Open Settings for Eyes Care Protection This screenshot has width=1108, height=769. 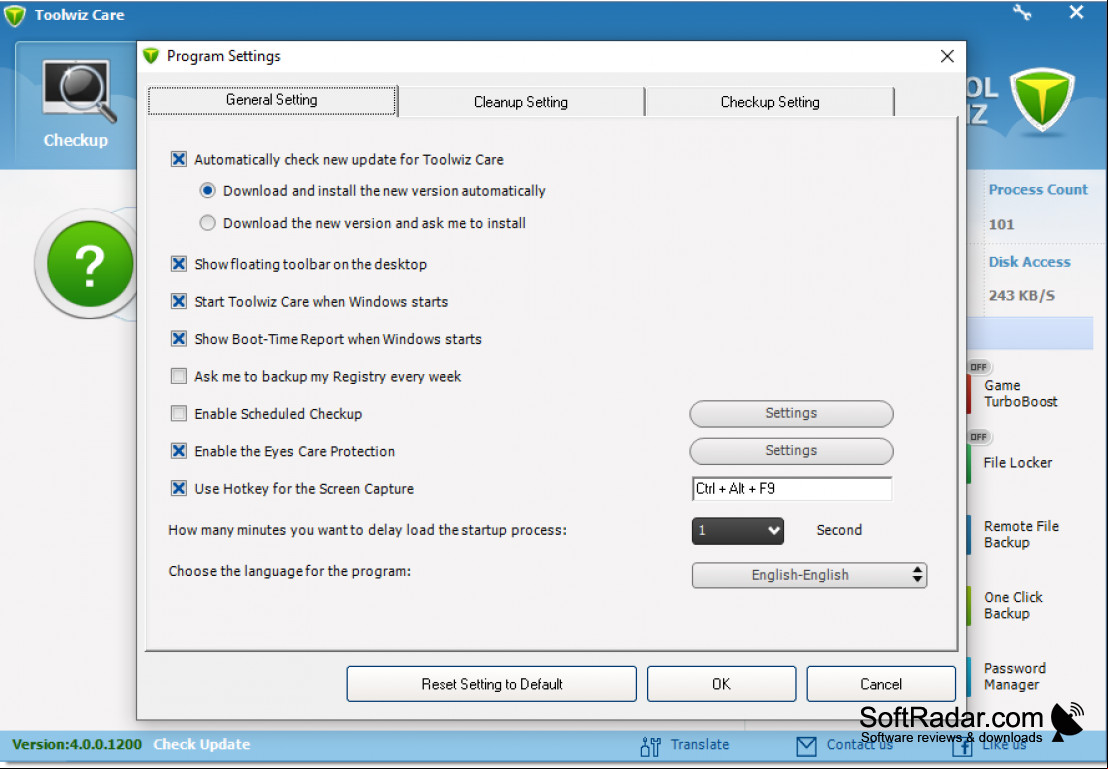point(791,451)
